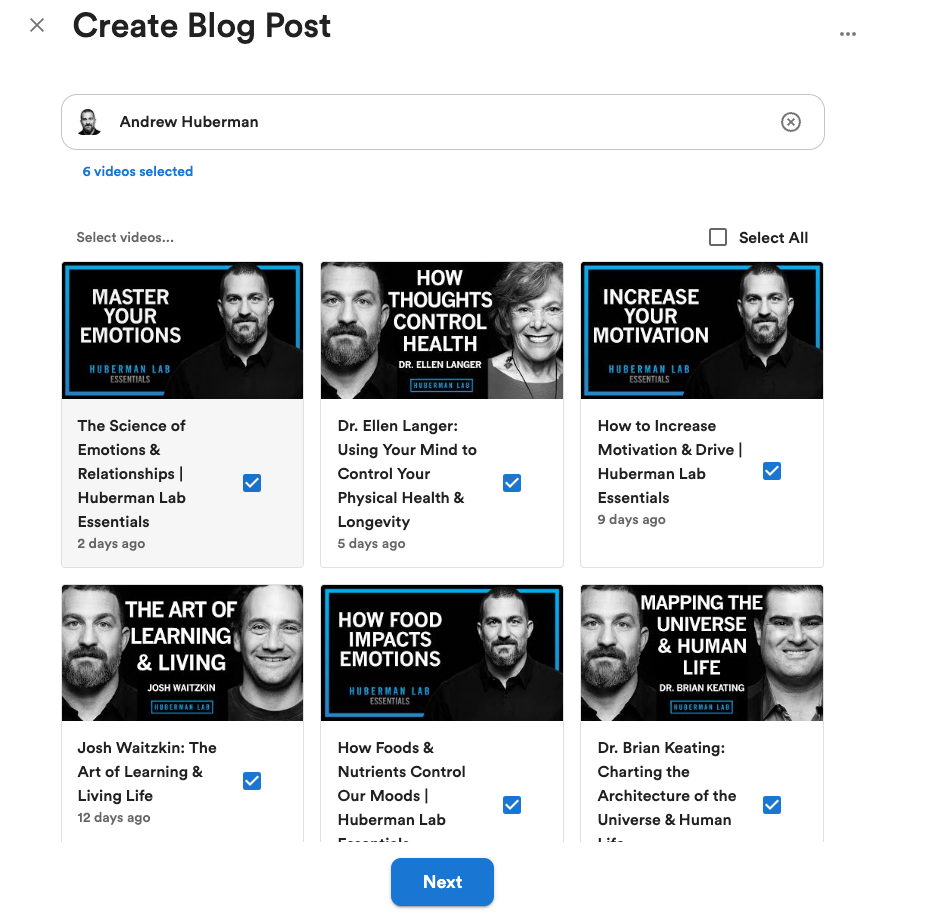Open Increase Your Motivation thumbnail
This screenshot has height=917, width=948.
point(702,331)
